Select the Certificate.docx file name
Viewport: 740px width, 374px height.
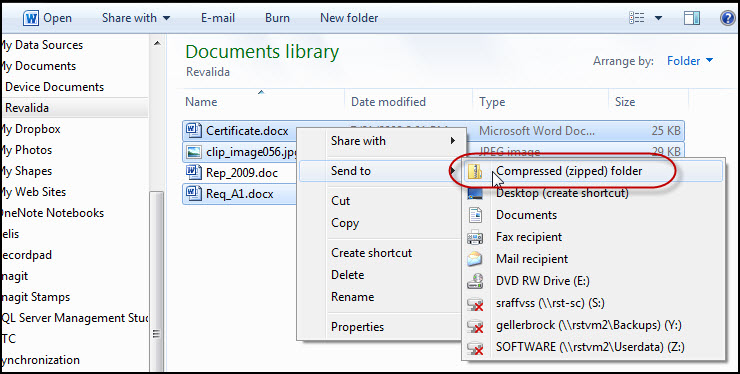tap(247, 131)
